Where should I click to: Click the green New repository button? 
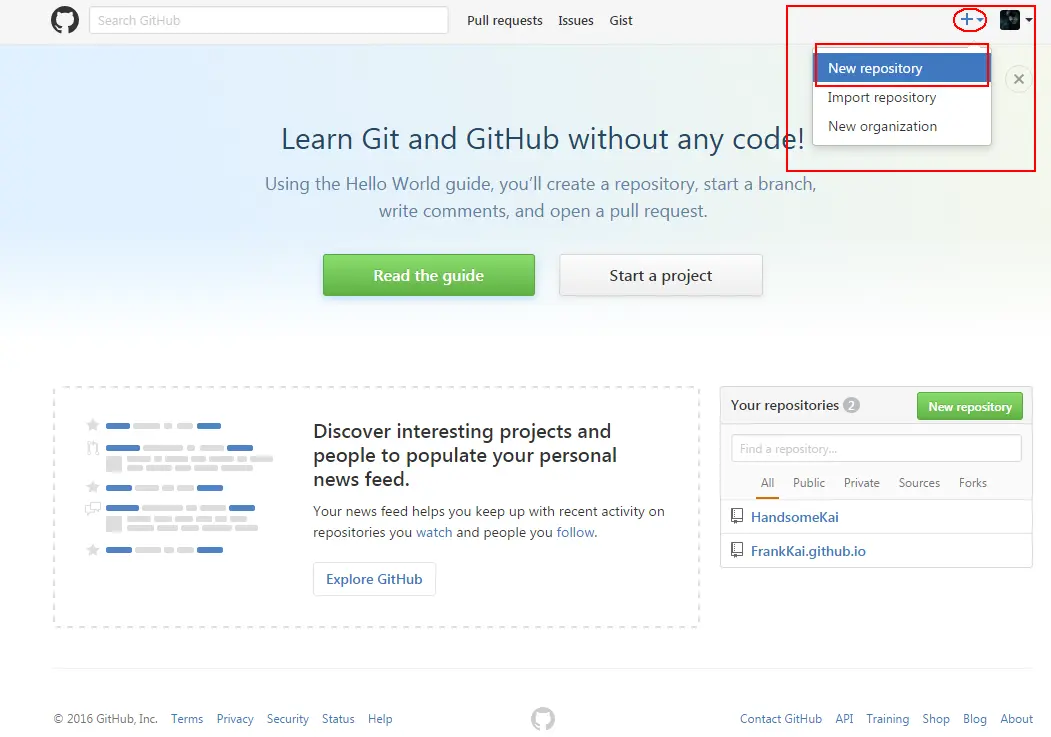(970, 406)
